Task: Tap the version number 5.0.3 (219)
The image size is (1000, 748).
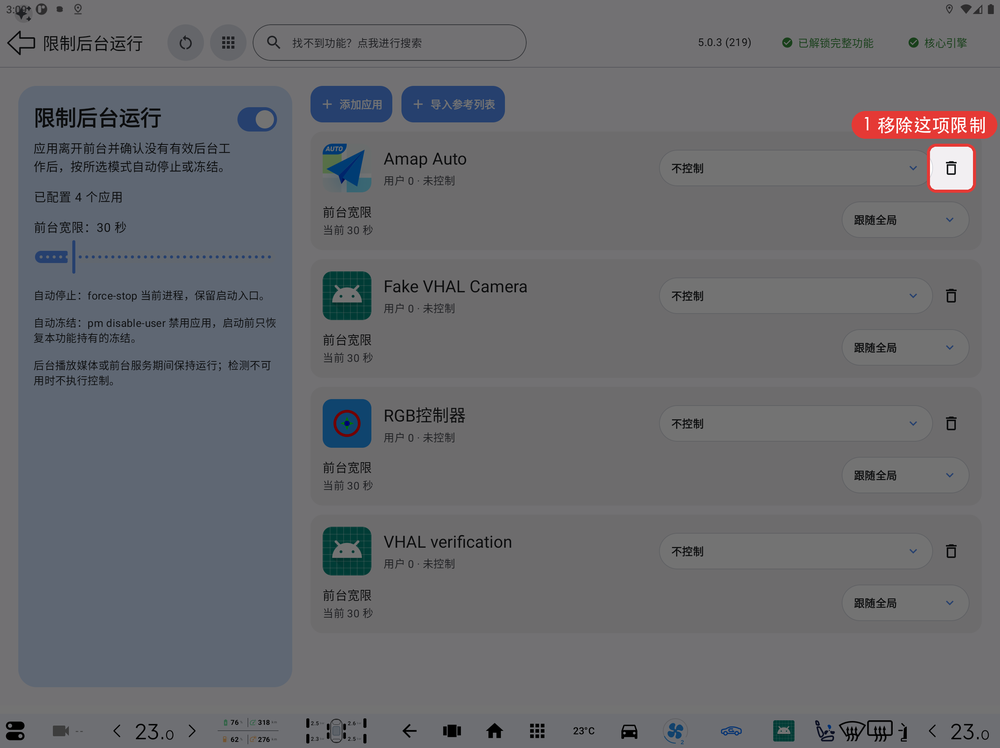Action: [x=724, y=43]
